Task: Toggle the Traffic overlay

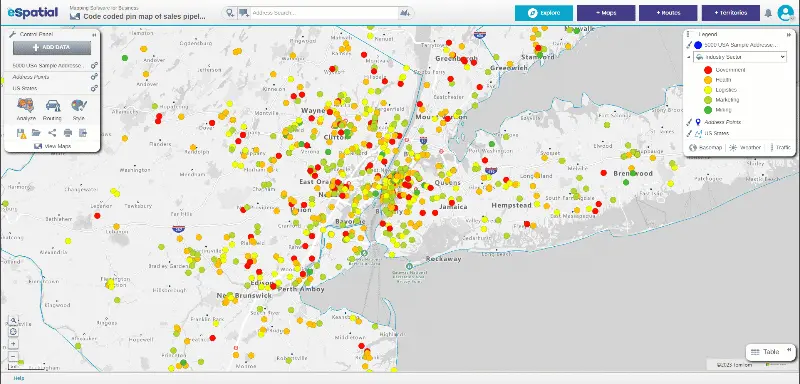Action: click(x=782, y=147)
